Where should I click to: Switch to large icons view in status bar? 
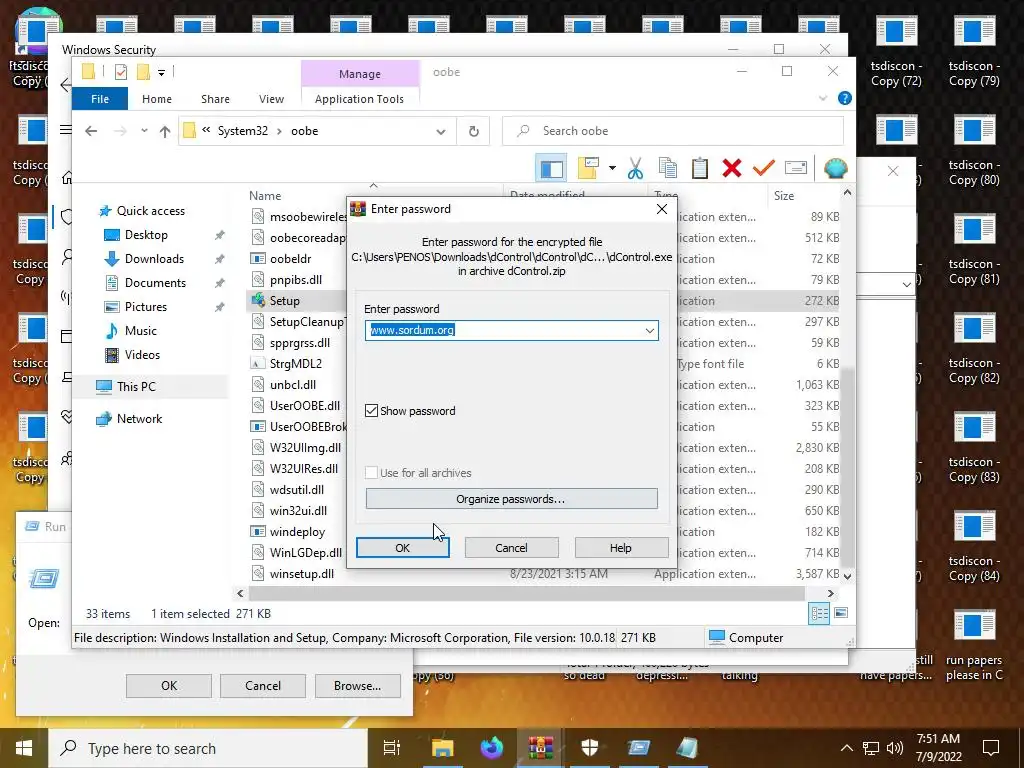841,613
